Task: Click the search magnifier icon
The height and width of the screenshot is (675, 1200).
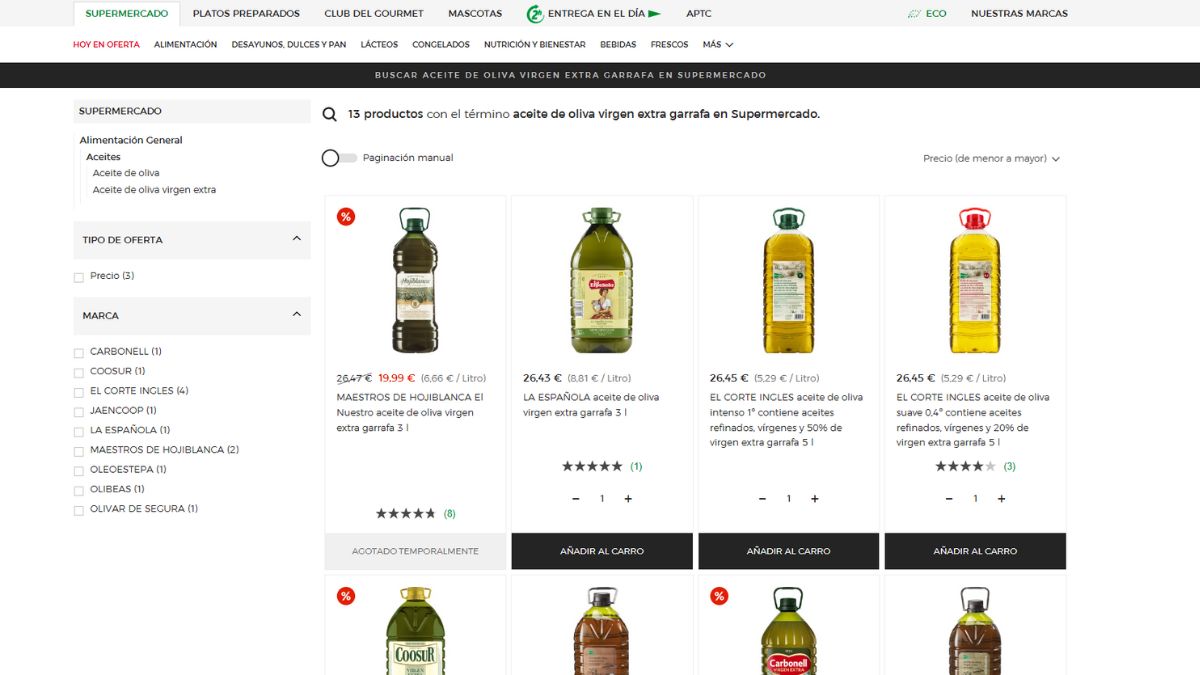Action: click(x=329, y=114)
